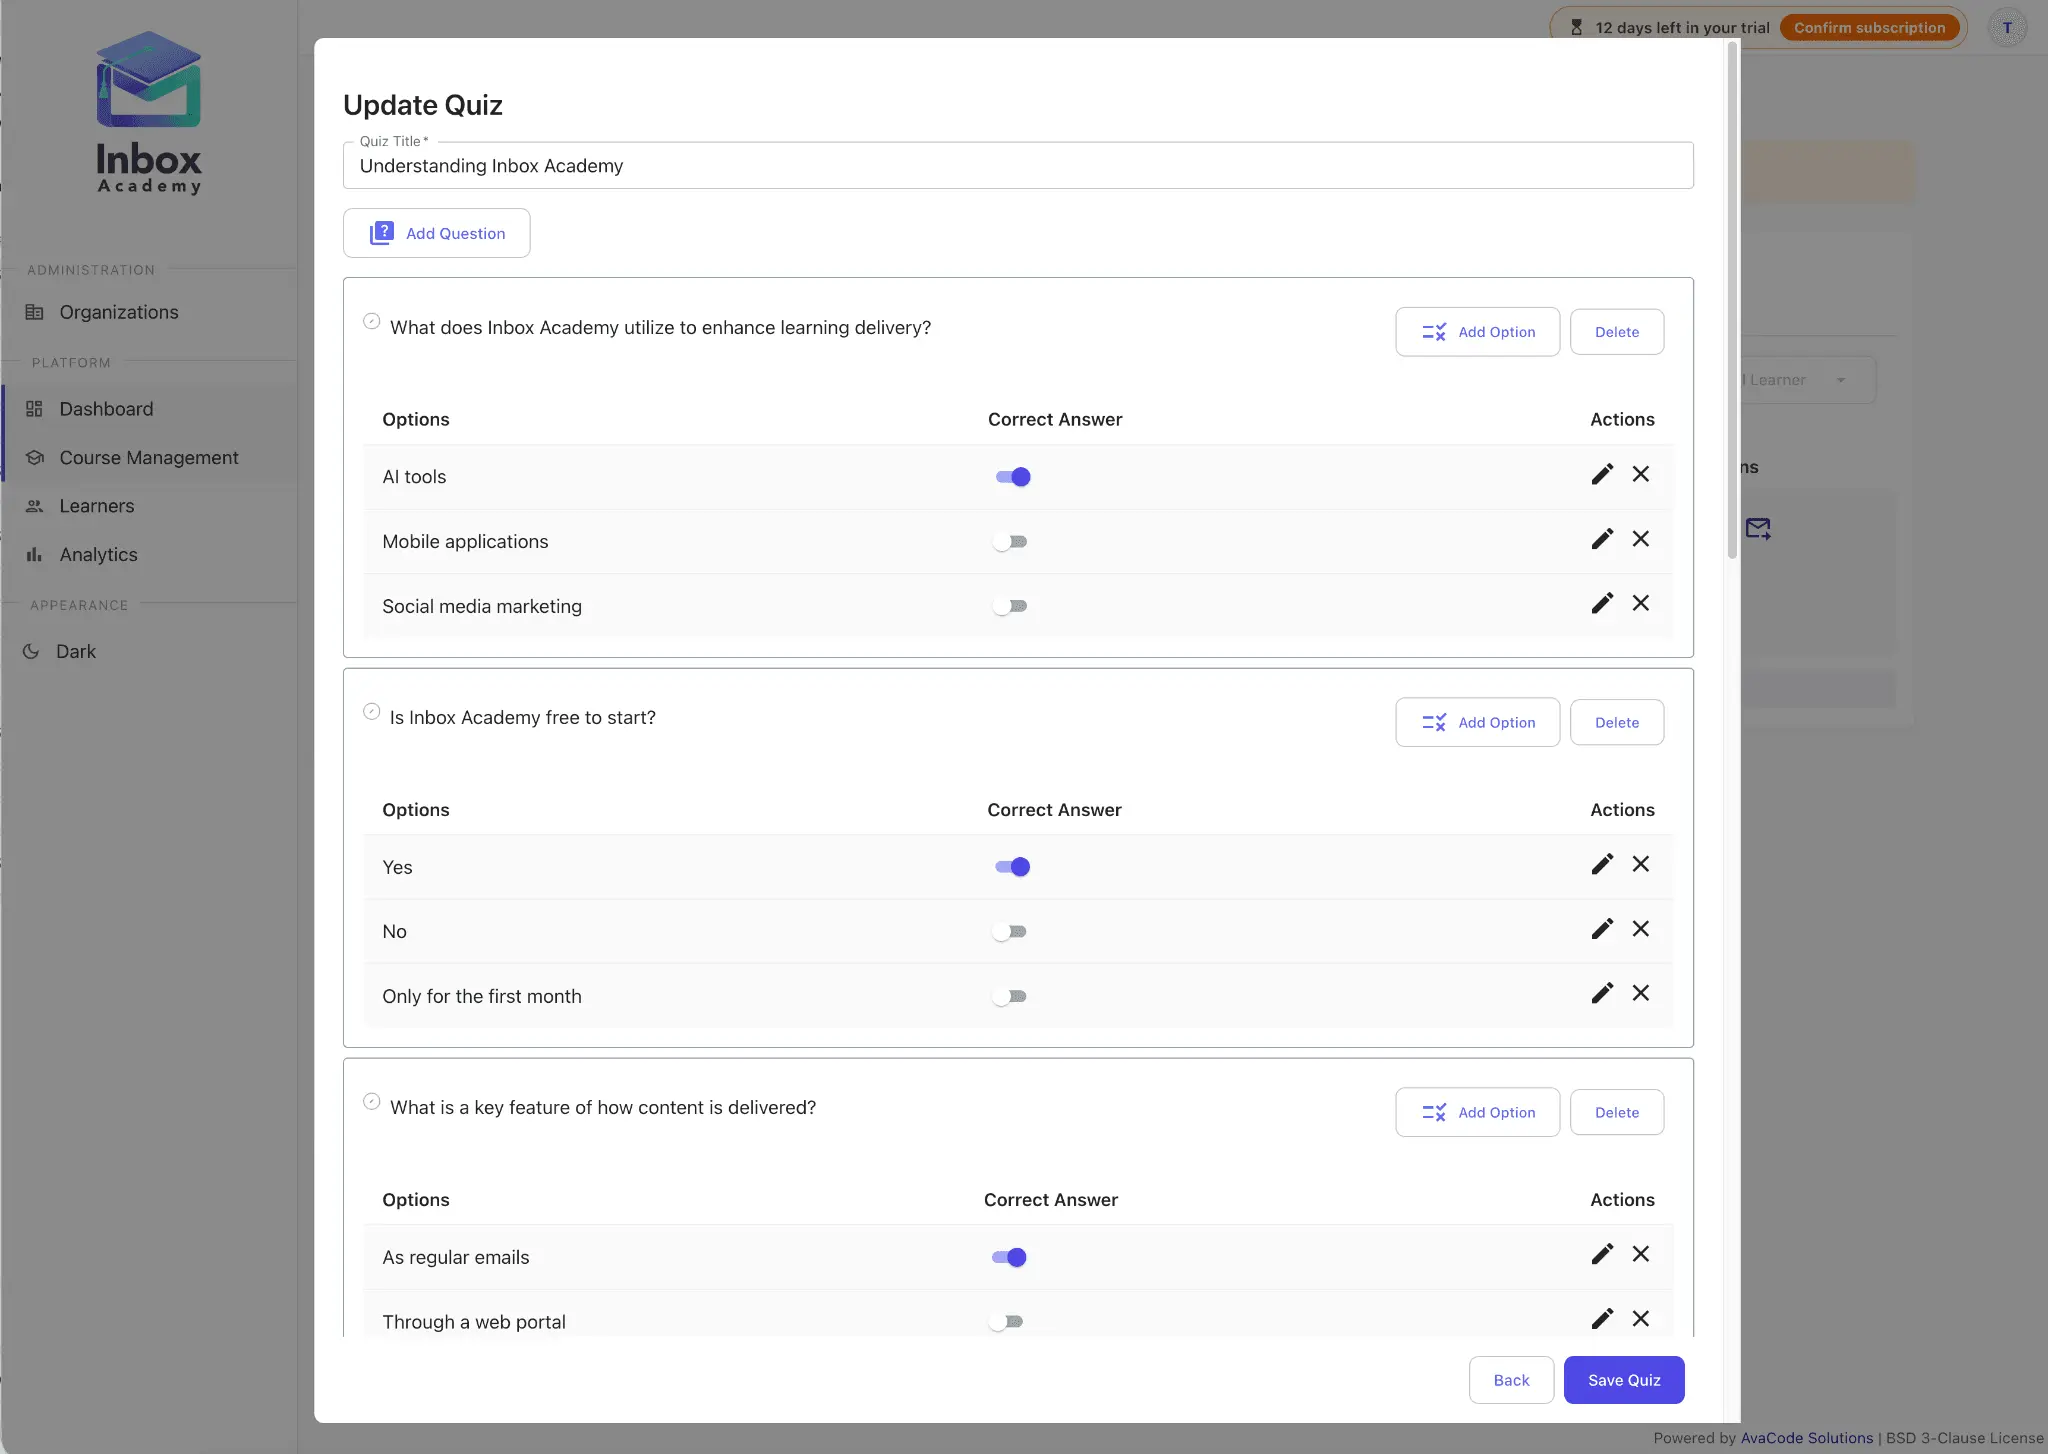
Task: Edit the 'Social media marketing' option
Action: [1602, 603]
